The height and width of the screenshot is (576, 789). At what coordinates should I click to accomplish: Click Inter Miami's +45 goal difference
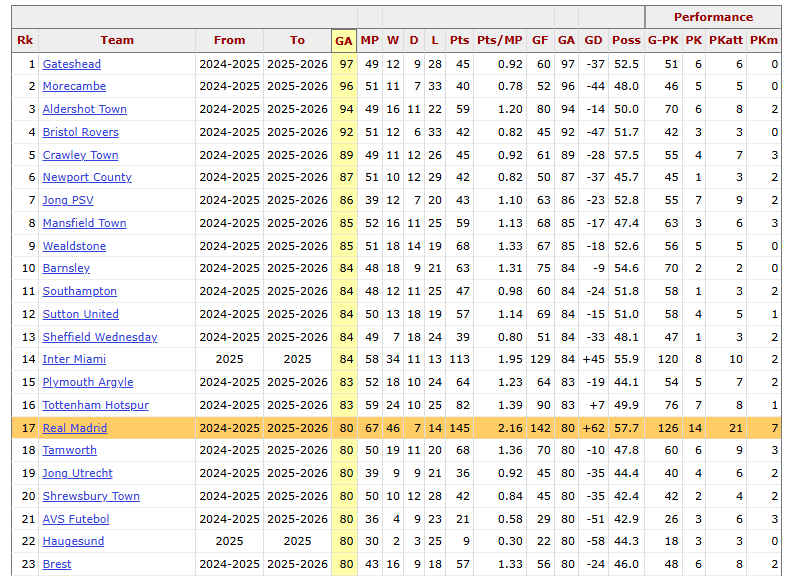pos(593,360)
